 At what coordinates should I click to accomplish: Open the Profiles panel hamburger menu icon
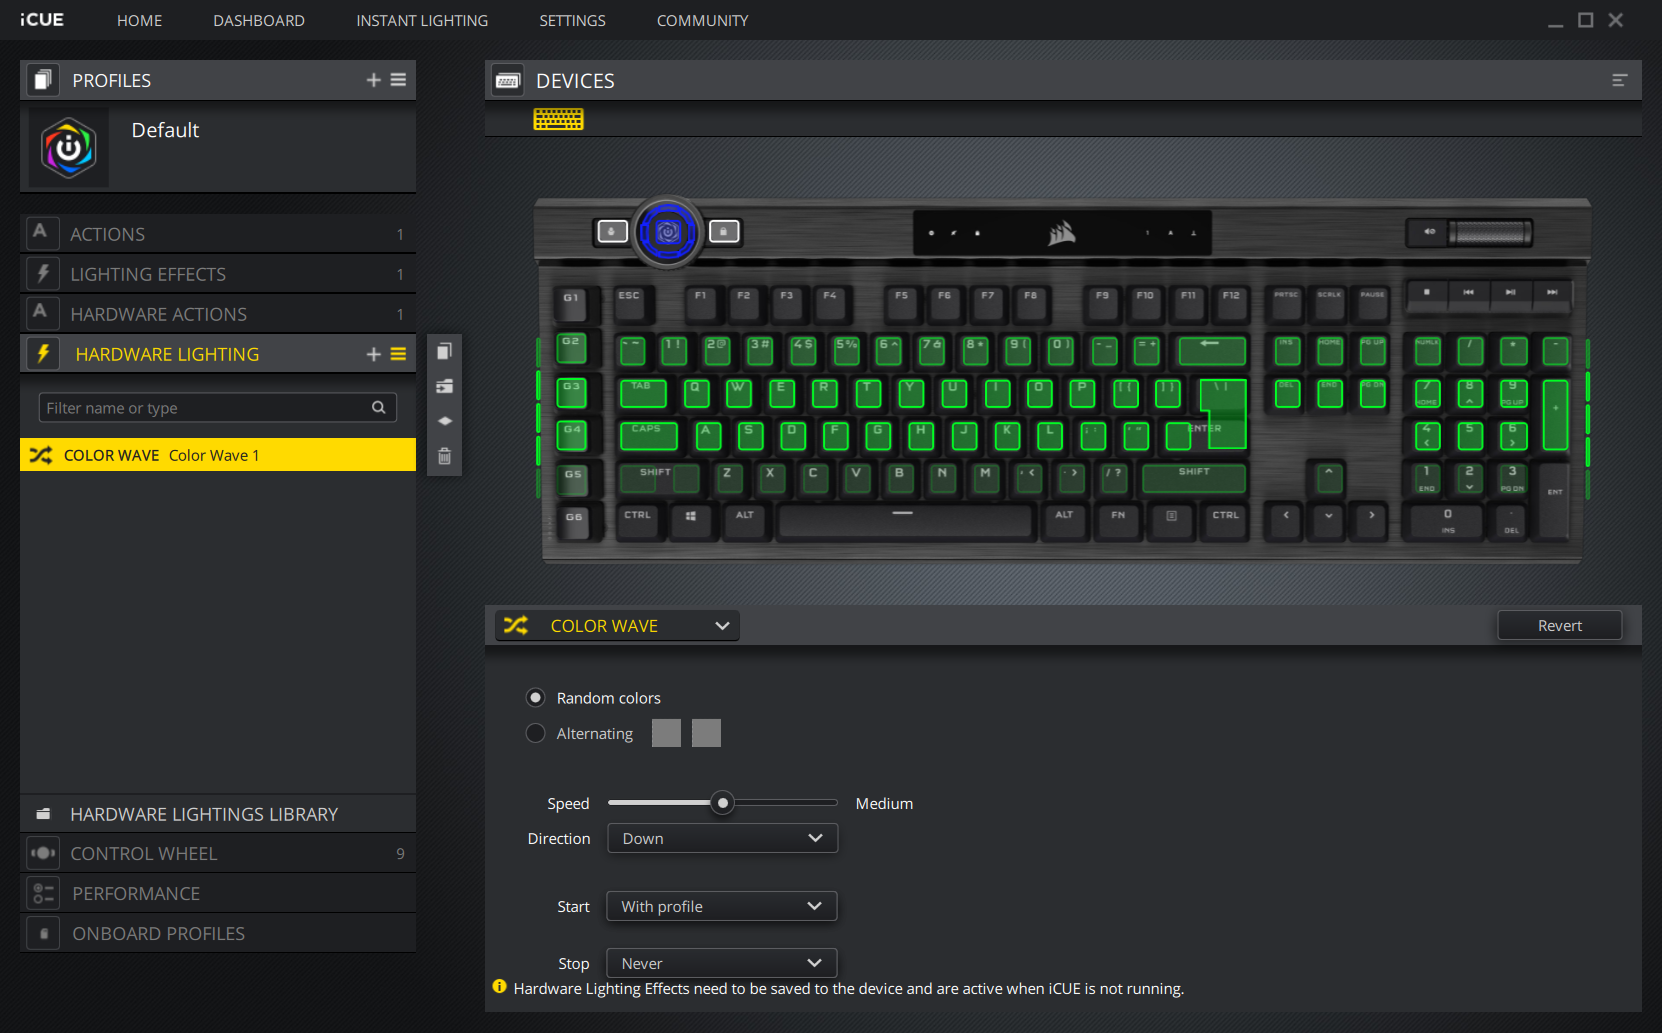[397, 80]
